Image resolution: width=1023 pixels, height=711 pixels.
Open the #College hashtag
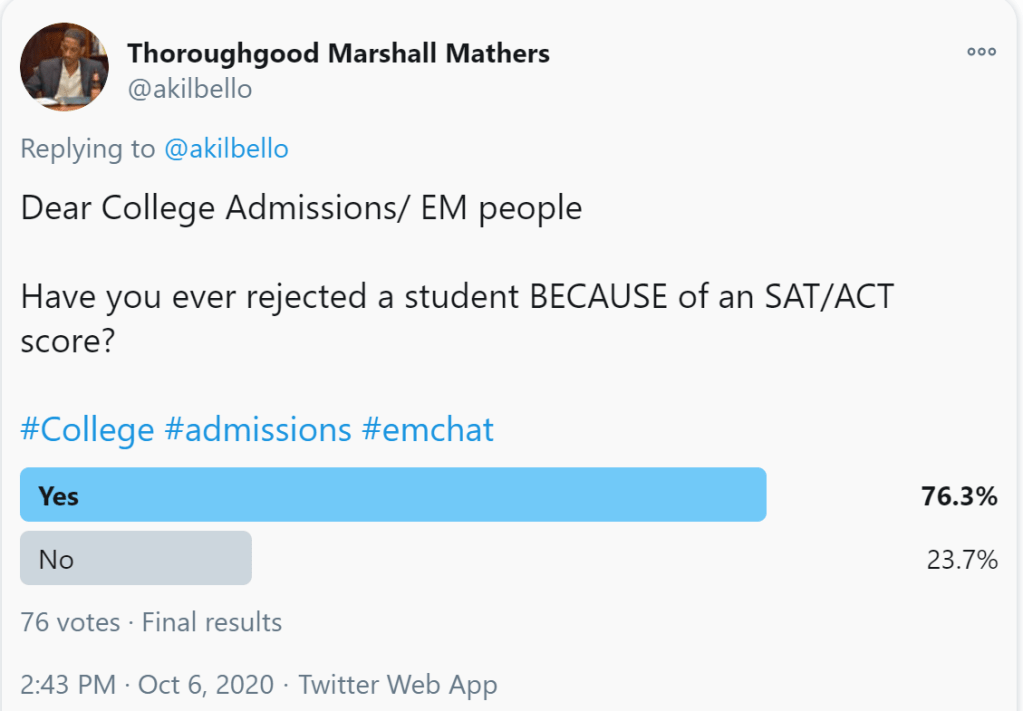pos(87,430)
